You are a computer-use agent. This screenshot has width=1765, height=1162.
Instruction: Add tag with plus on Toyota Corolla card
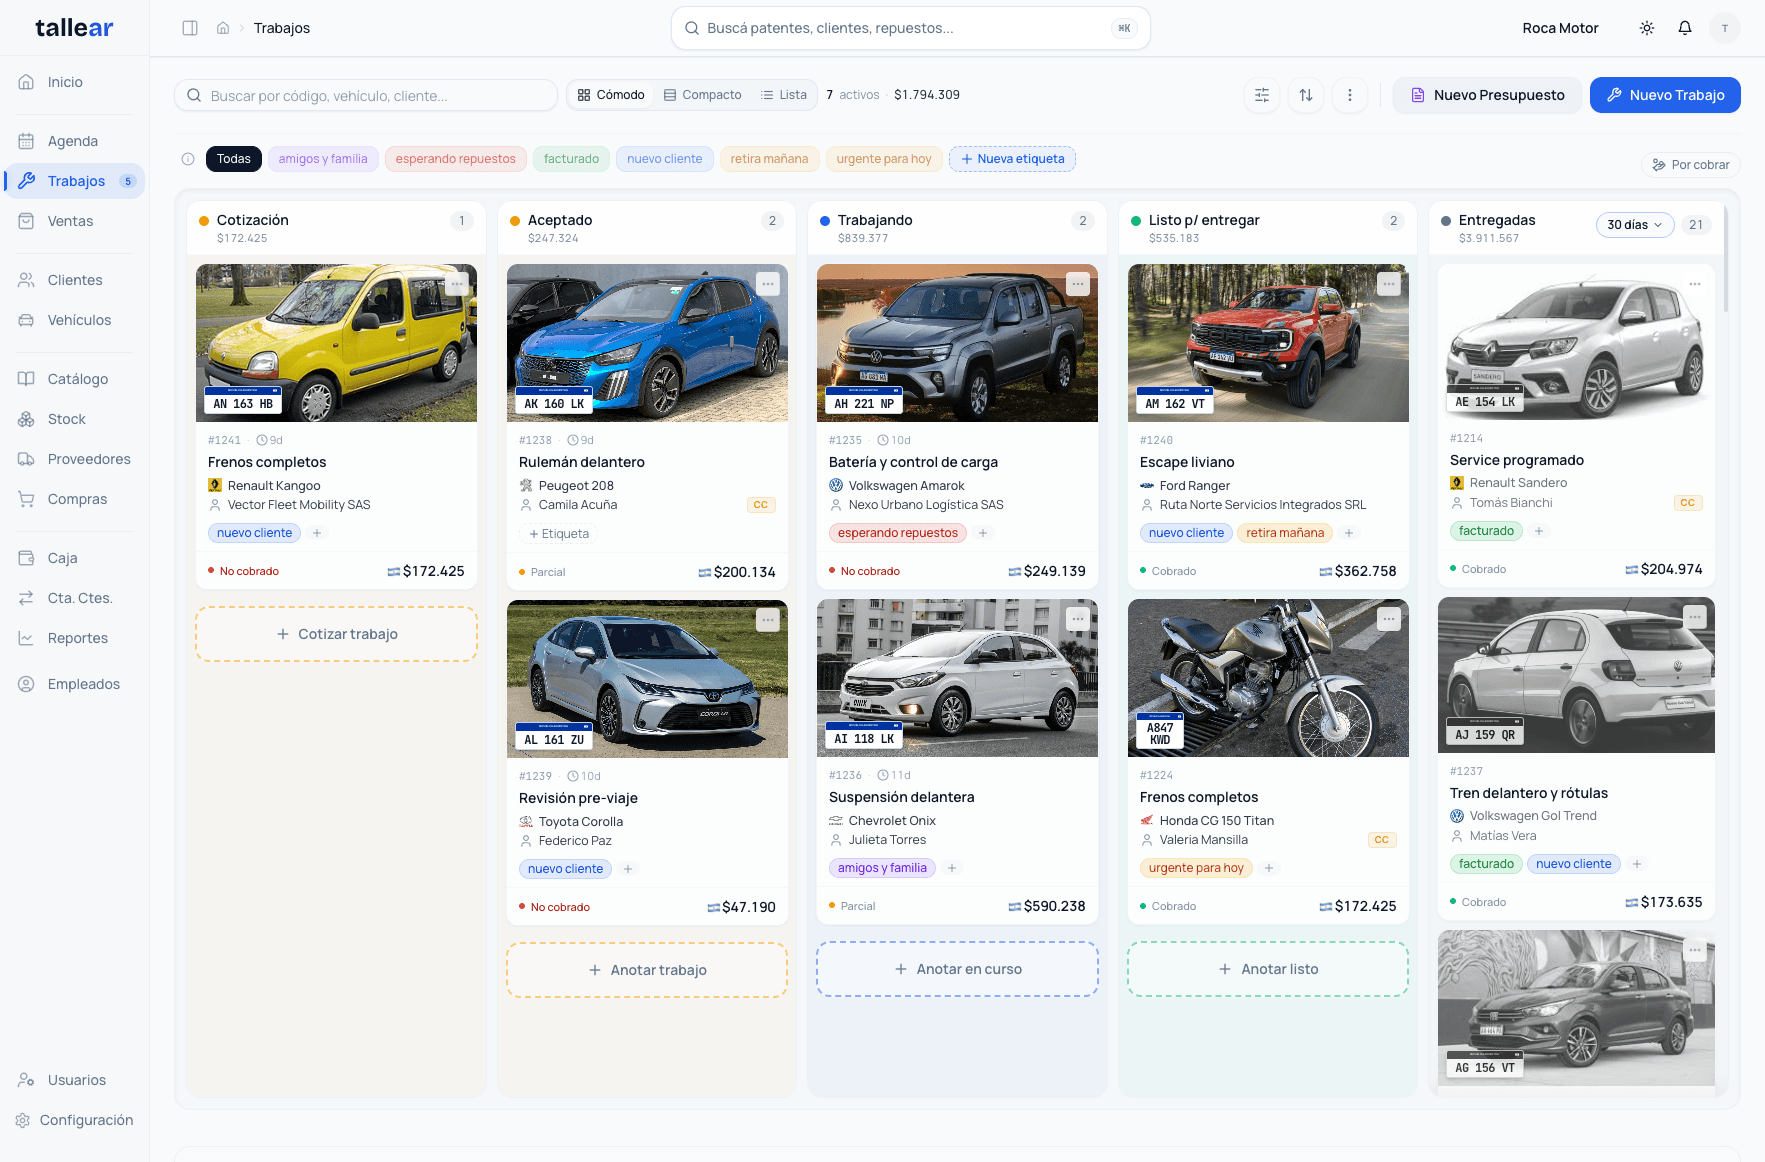click(628, 869)
